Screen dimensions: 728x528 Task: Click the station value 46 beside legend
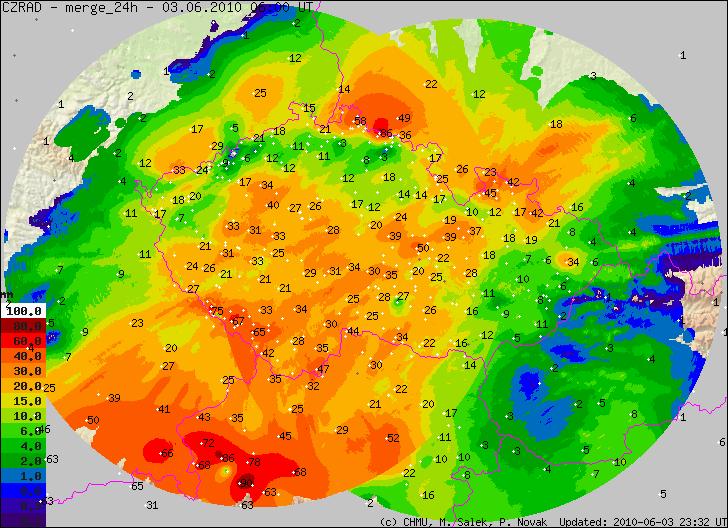pyautogui.click(x=45, y=429)
